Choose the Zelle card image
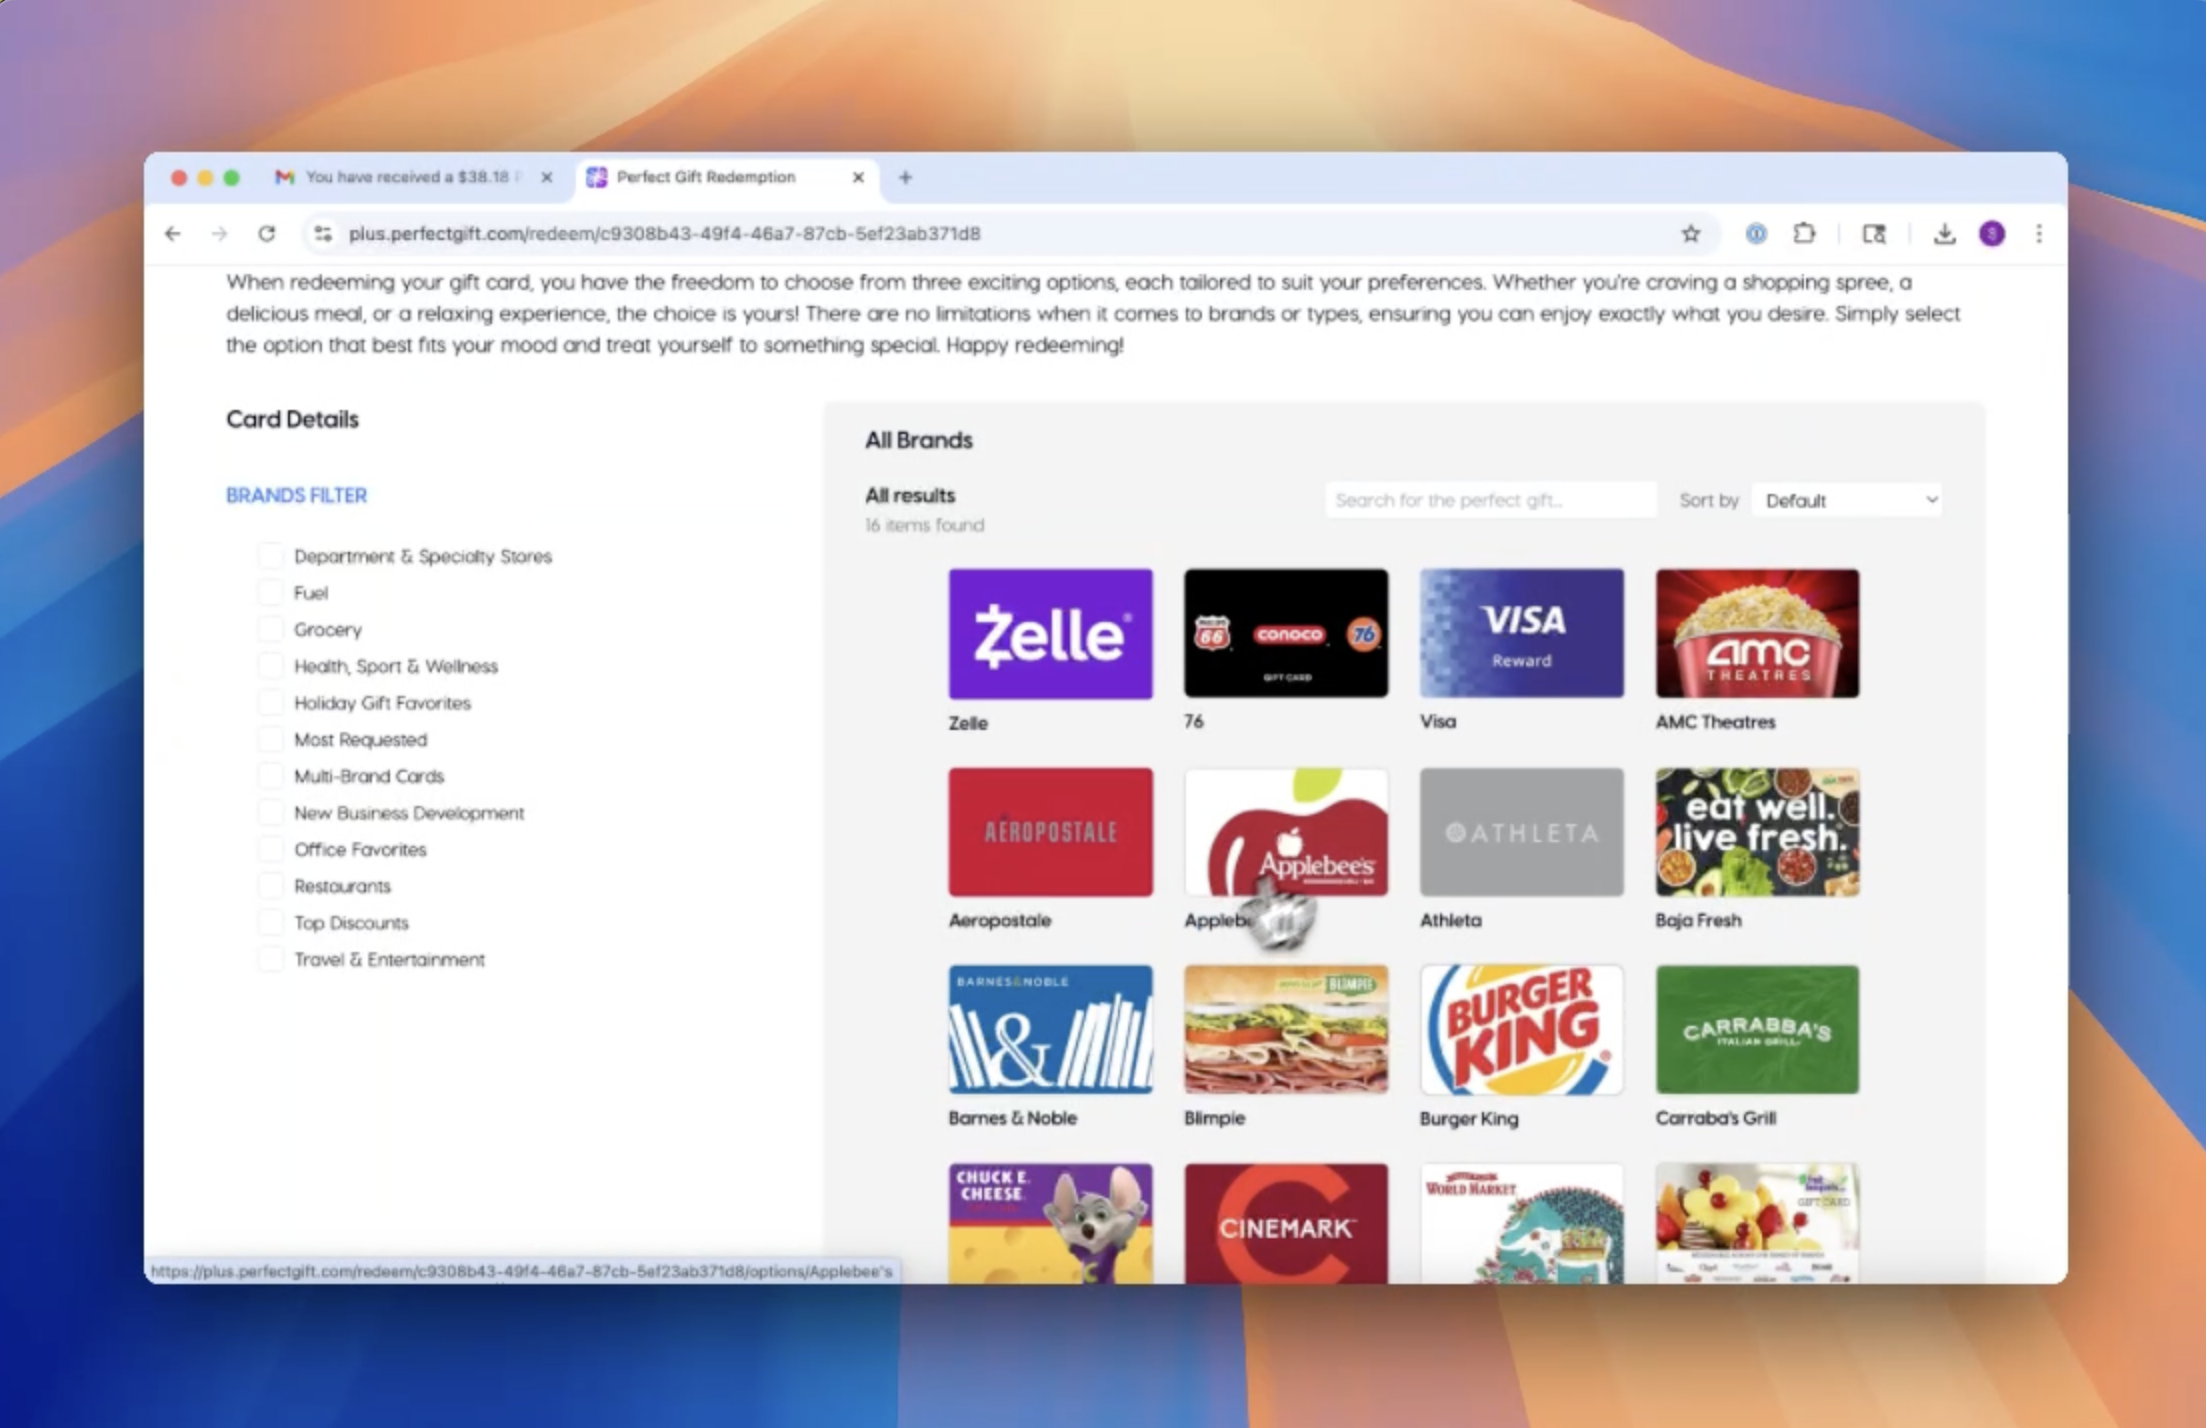This screenshot has width=2206, height=1428. coord(1050,634)
